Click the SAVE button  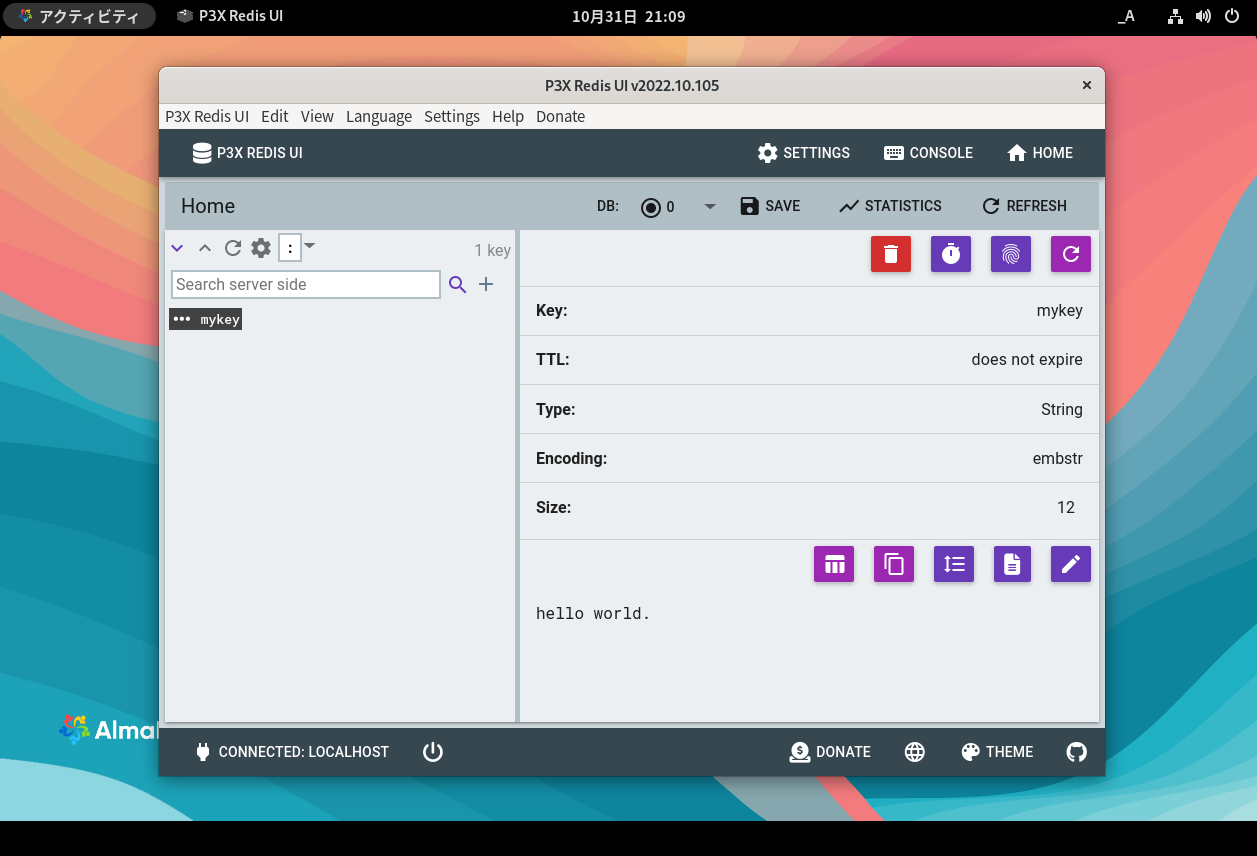(x=770, y=206)
